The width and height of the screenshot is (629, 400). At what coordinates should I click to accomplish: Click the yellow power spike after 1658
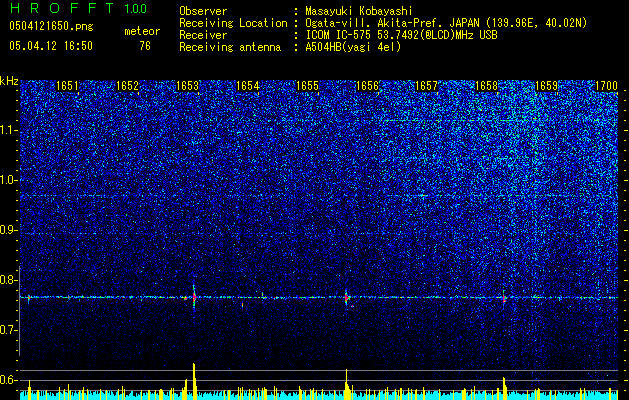(504, 388)
